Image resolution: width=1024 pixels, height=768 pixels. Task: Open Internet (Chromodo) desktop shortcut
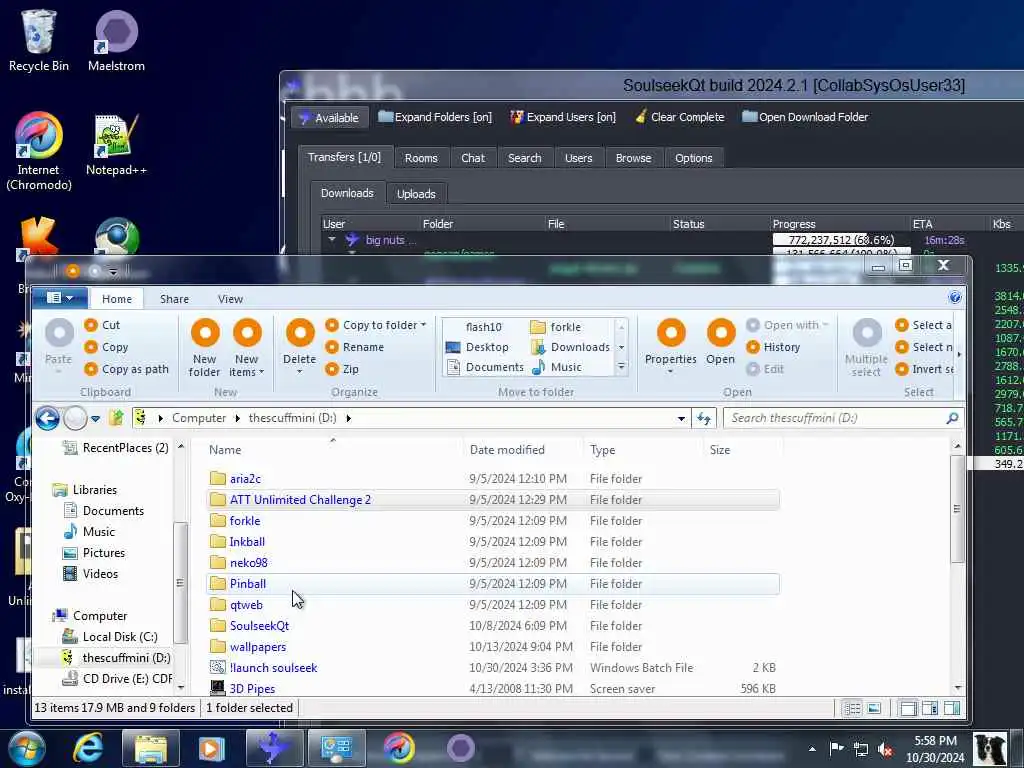[x=39, y=152]
